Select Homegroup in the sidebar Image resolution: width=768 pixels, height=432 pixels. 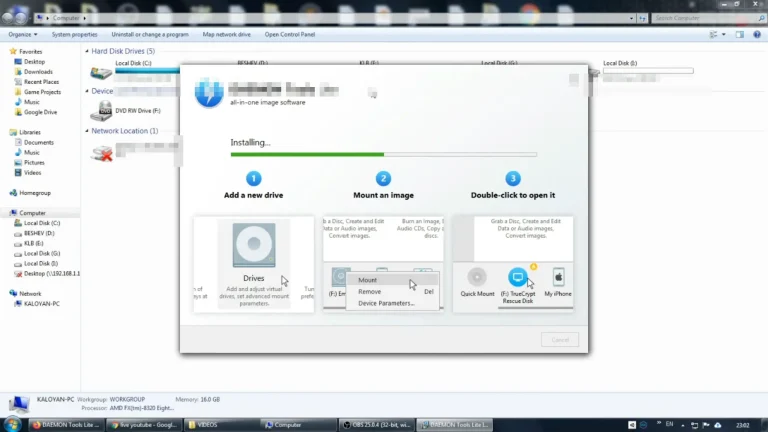[35, 193]
